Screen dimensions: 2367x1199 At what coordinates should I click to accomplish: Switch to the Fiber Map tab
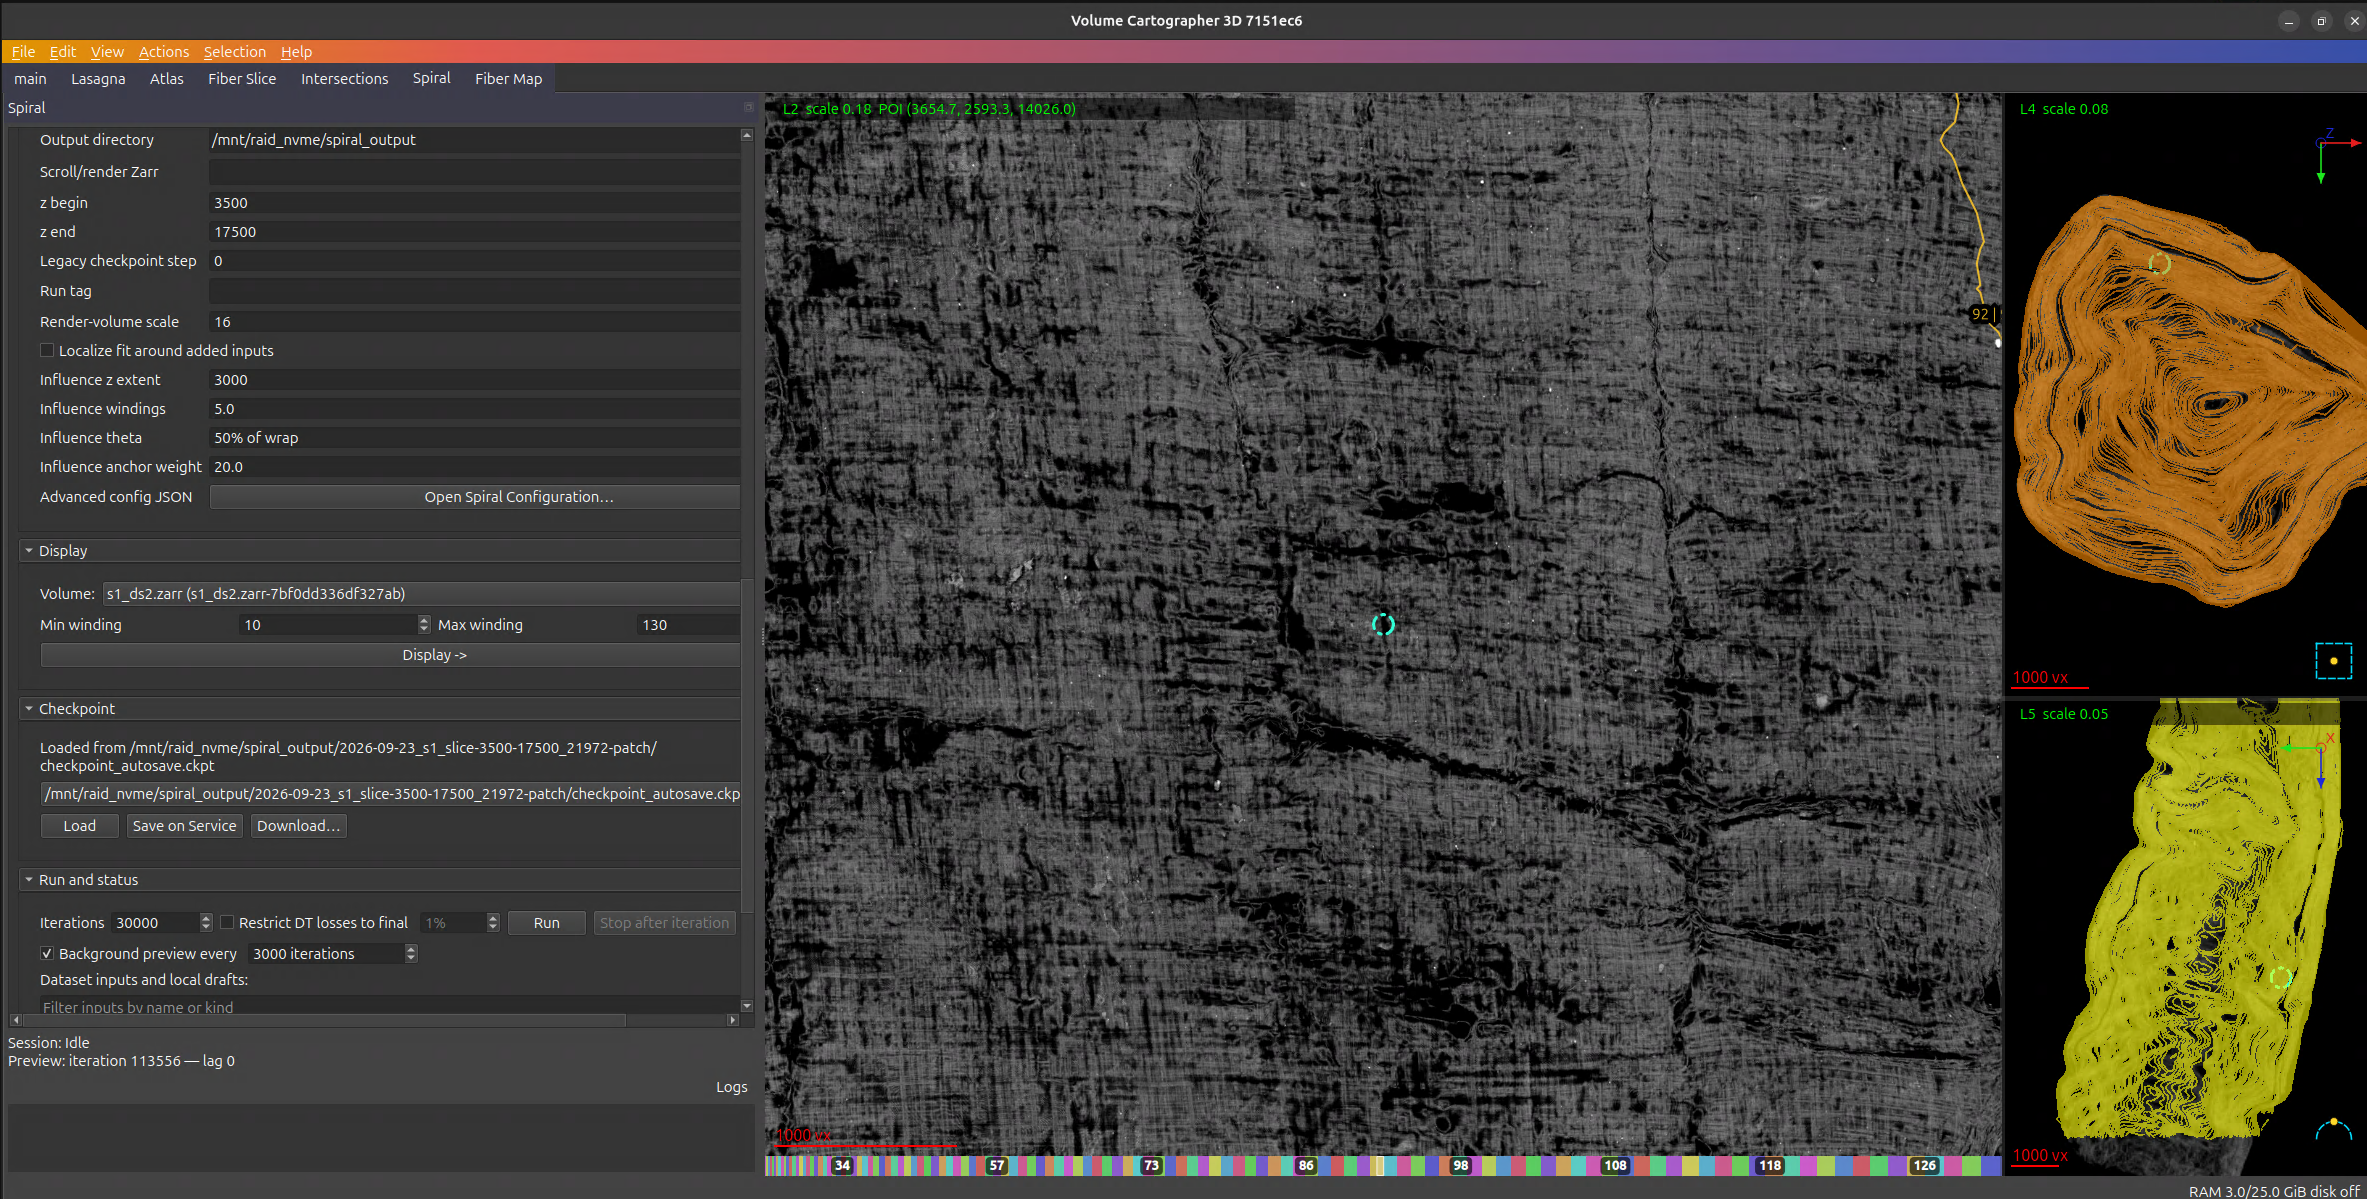click(x=508, y=79)
